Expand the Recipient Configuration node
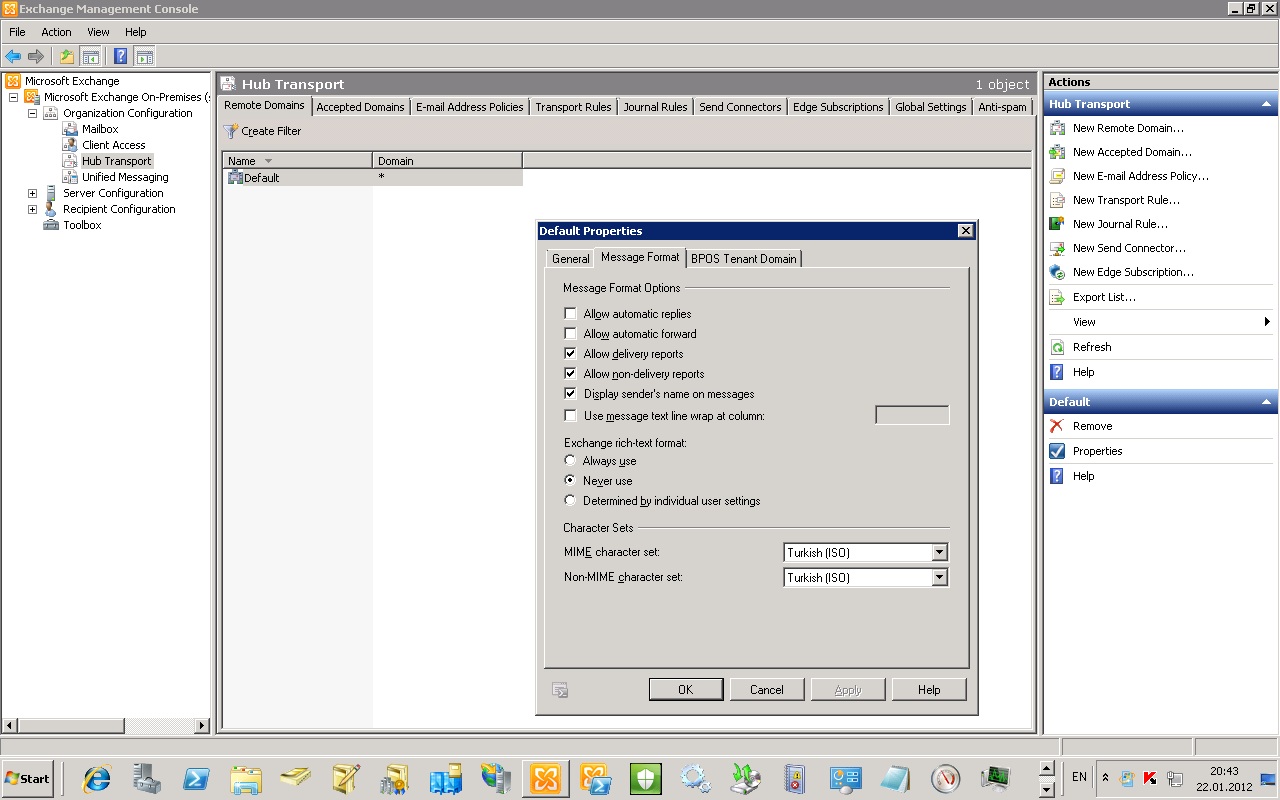Image resolution: width=1280 pixels, height=800 pixels. [32, 209]
